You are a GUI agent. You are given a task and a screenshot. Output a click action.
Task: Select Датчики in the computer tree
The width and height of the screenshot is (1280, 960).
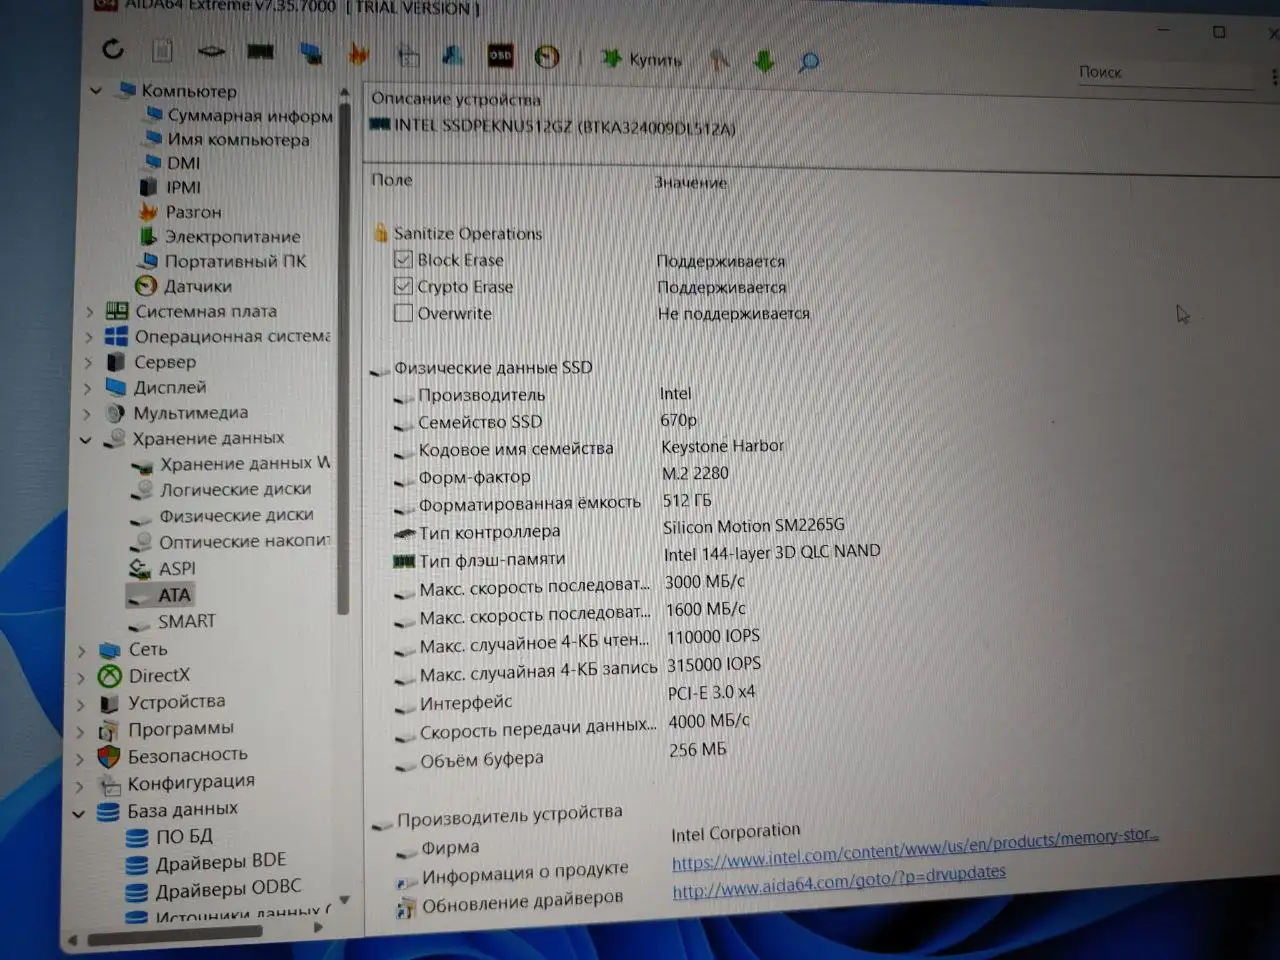(197, 286)
